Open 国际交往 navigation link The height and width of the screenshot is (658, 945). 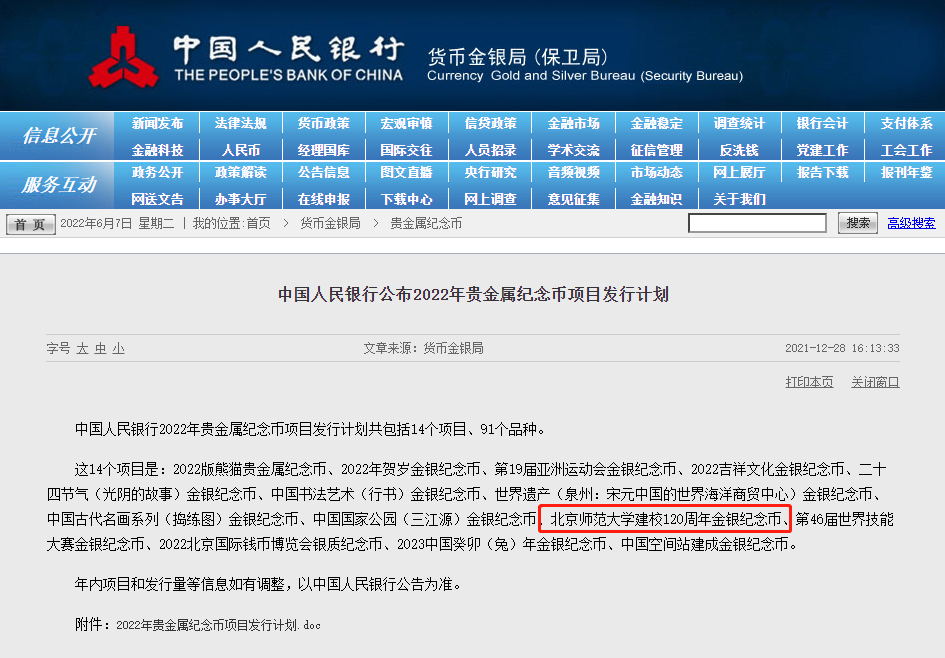[407, 150]
